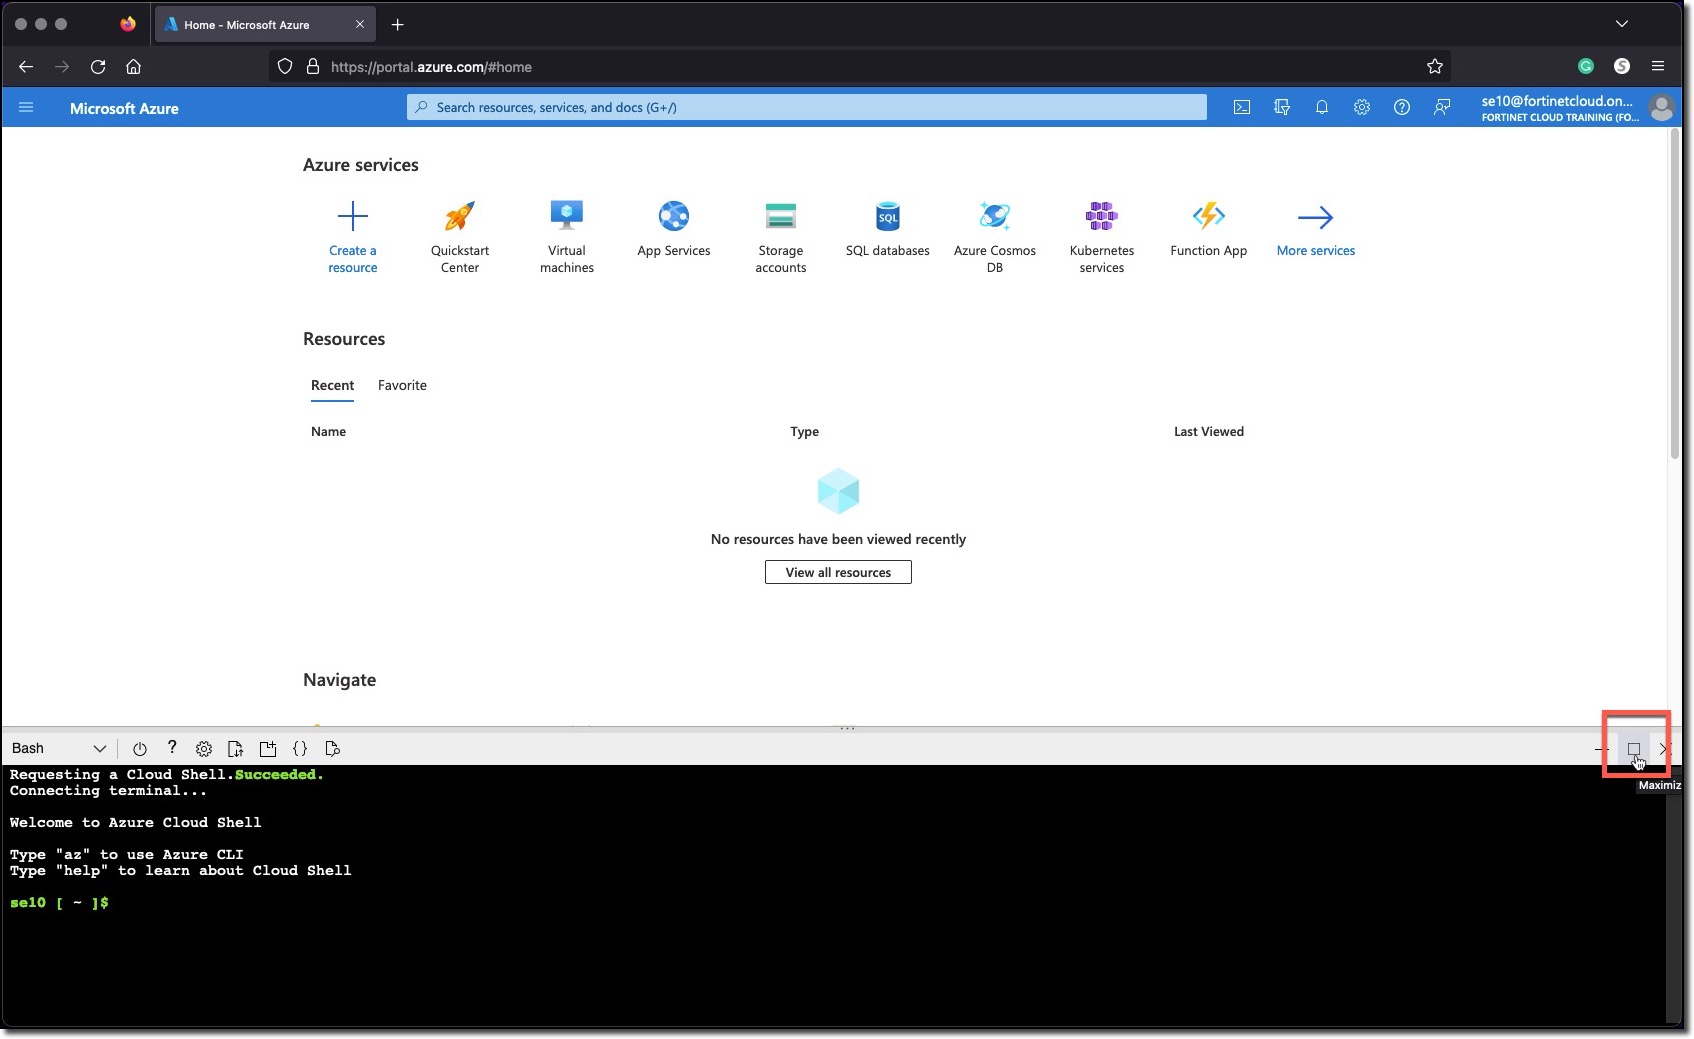Click the S extension icon in the toolbar
Screen dimensions: 1694x1039
pyautogui.click(x=1622, y=67)
